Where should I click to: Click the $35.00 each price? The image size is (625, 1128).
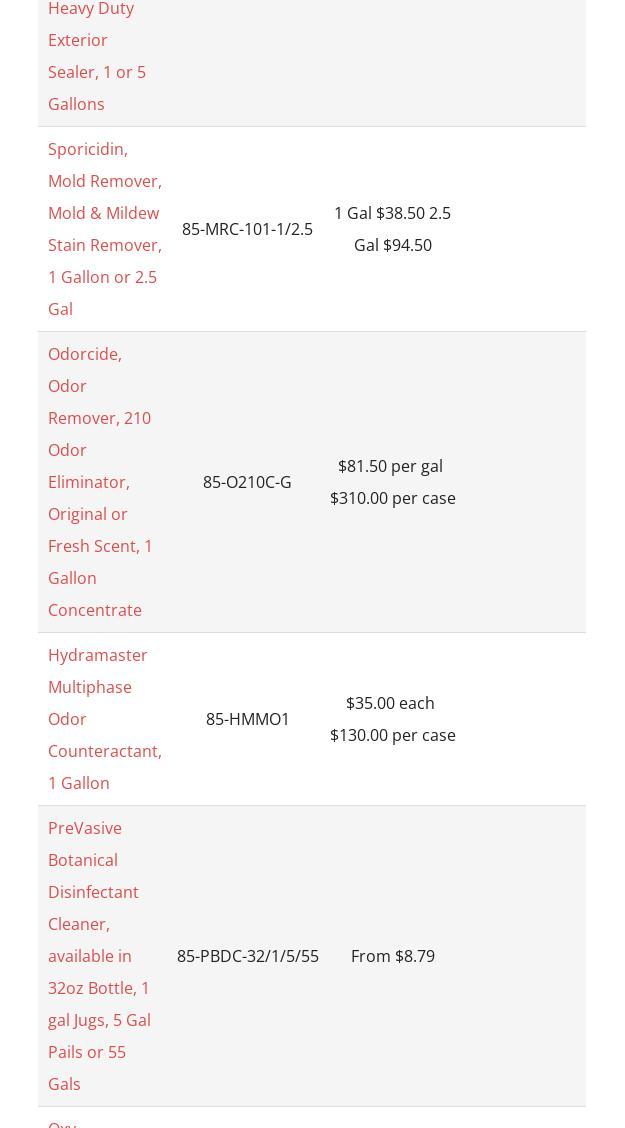coord(391,703)
